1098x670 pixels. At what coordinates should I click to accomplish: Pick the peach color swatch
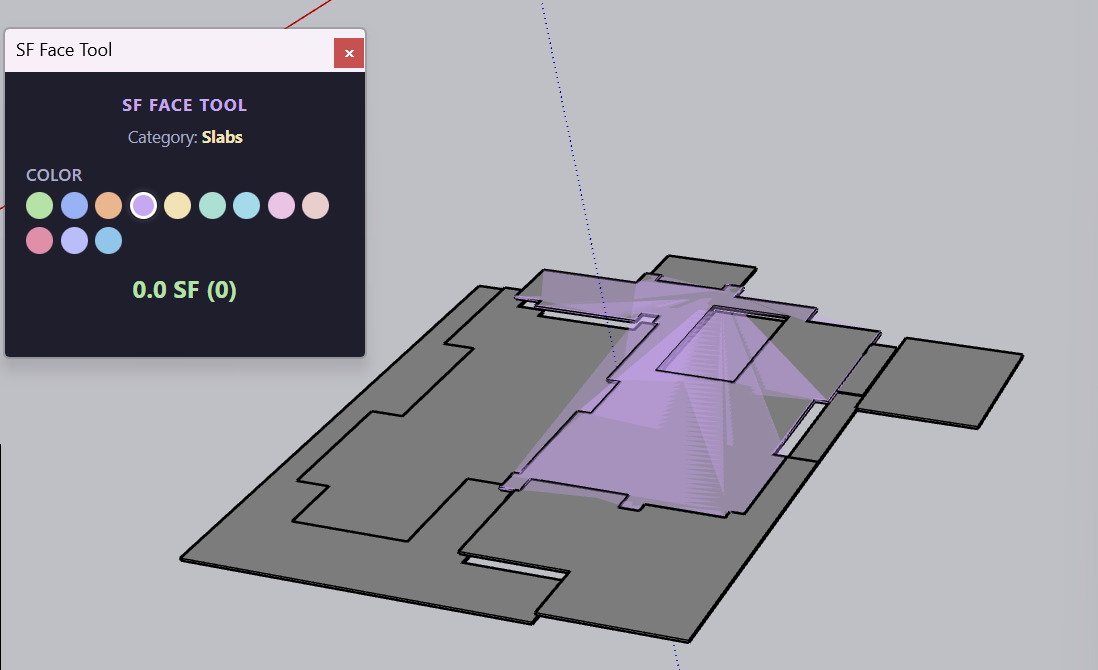(315, 205)
